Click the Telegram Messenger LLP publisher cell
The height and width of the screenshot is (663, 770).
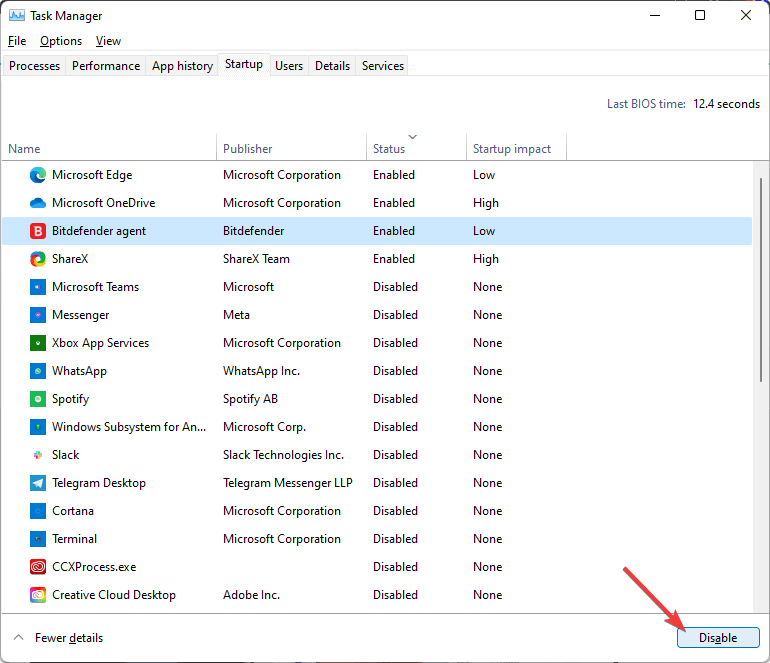[288, 483]
